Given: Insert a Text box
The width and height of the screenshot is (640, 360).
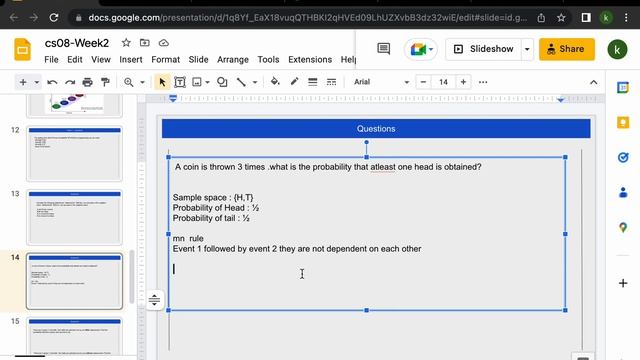Looking at the screenshot, I should tap(180, 82).
